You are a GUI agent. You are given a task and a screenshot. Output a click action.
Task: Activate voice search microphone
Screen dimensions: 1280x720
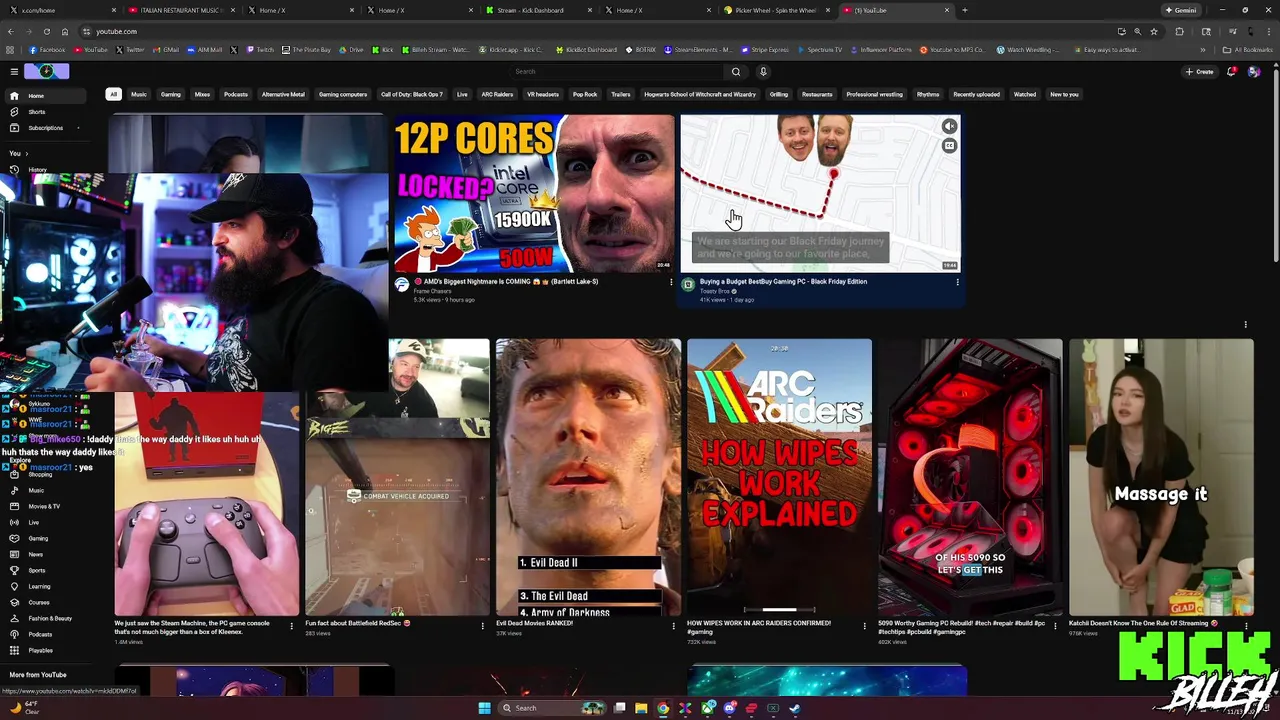coord(763,72)
